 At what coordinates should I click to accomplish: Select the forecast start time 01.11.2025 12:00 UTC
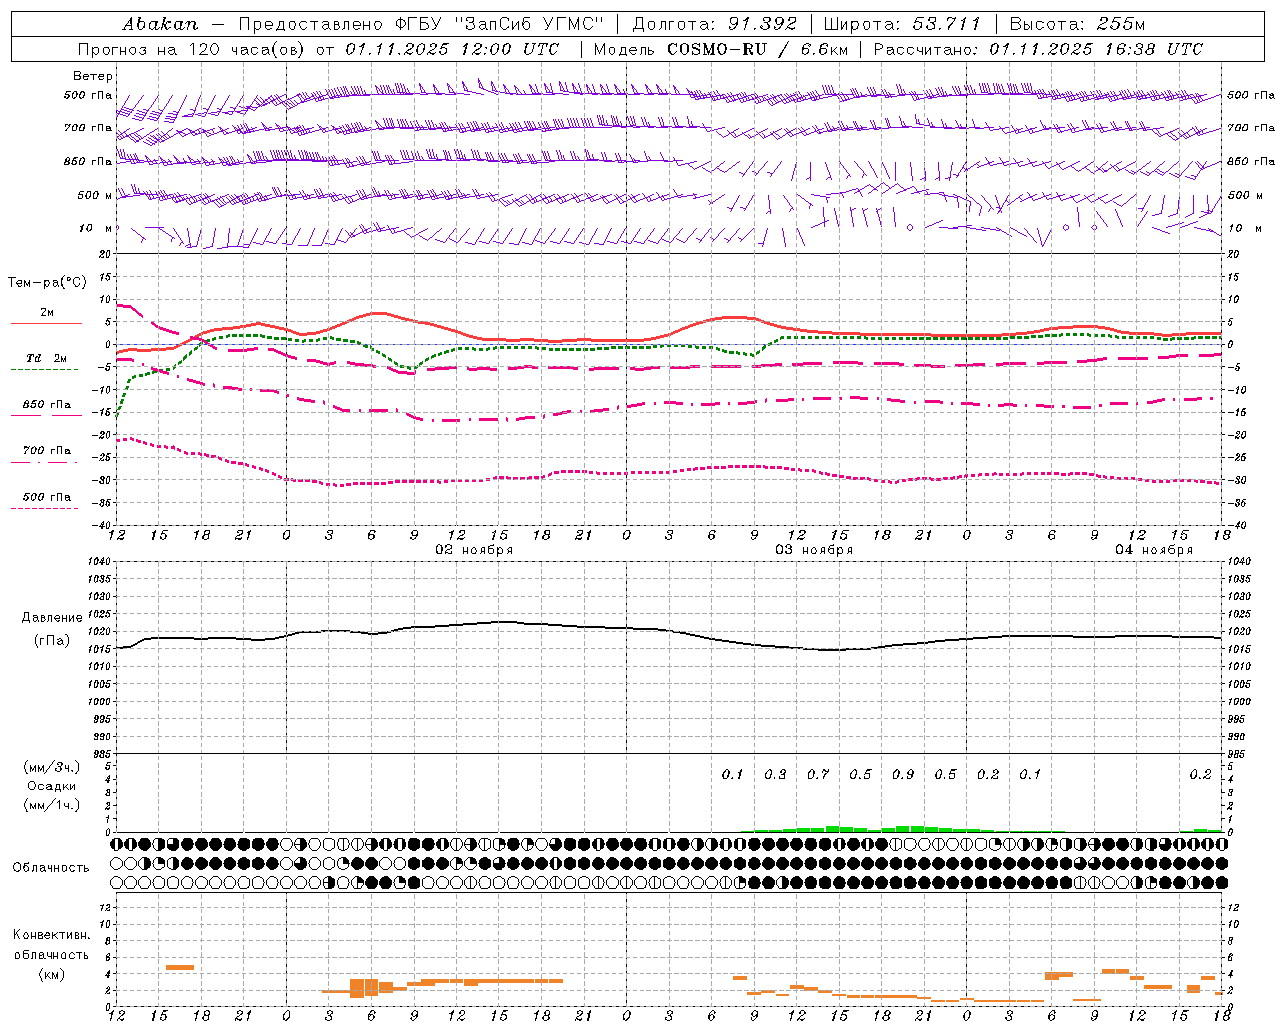tap(452, 49)
